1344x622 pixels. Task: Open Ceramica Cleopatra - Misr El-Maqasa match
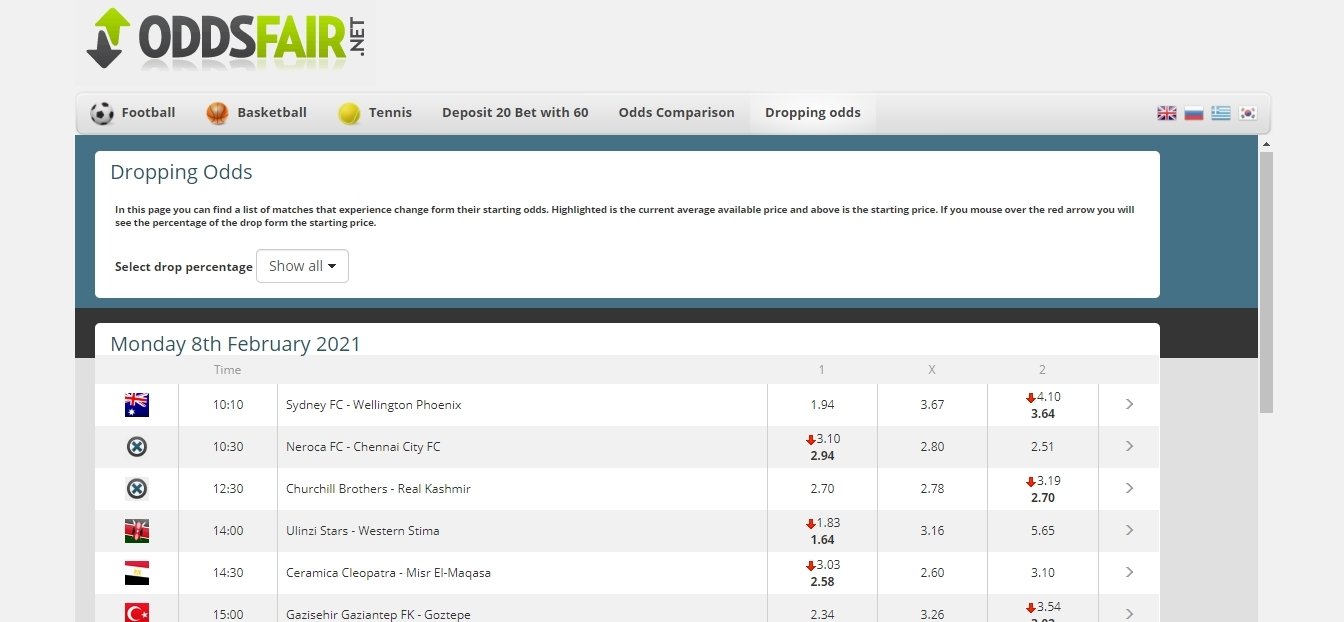pos(388,573)
